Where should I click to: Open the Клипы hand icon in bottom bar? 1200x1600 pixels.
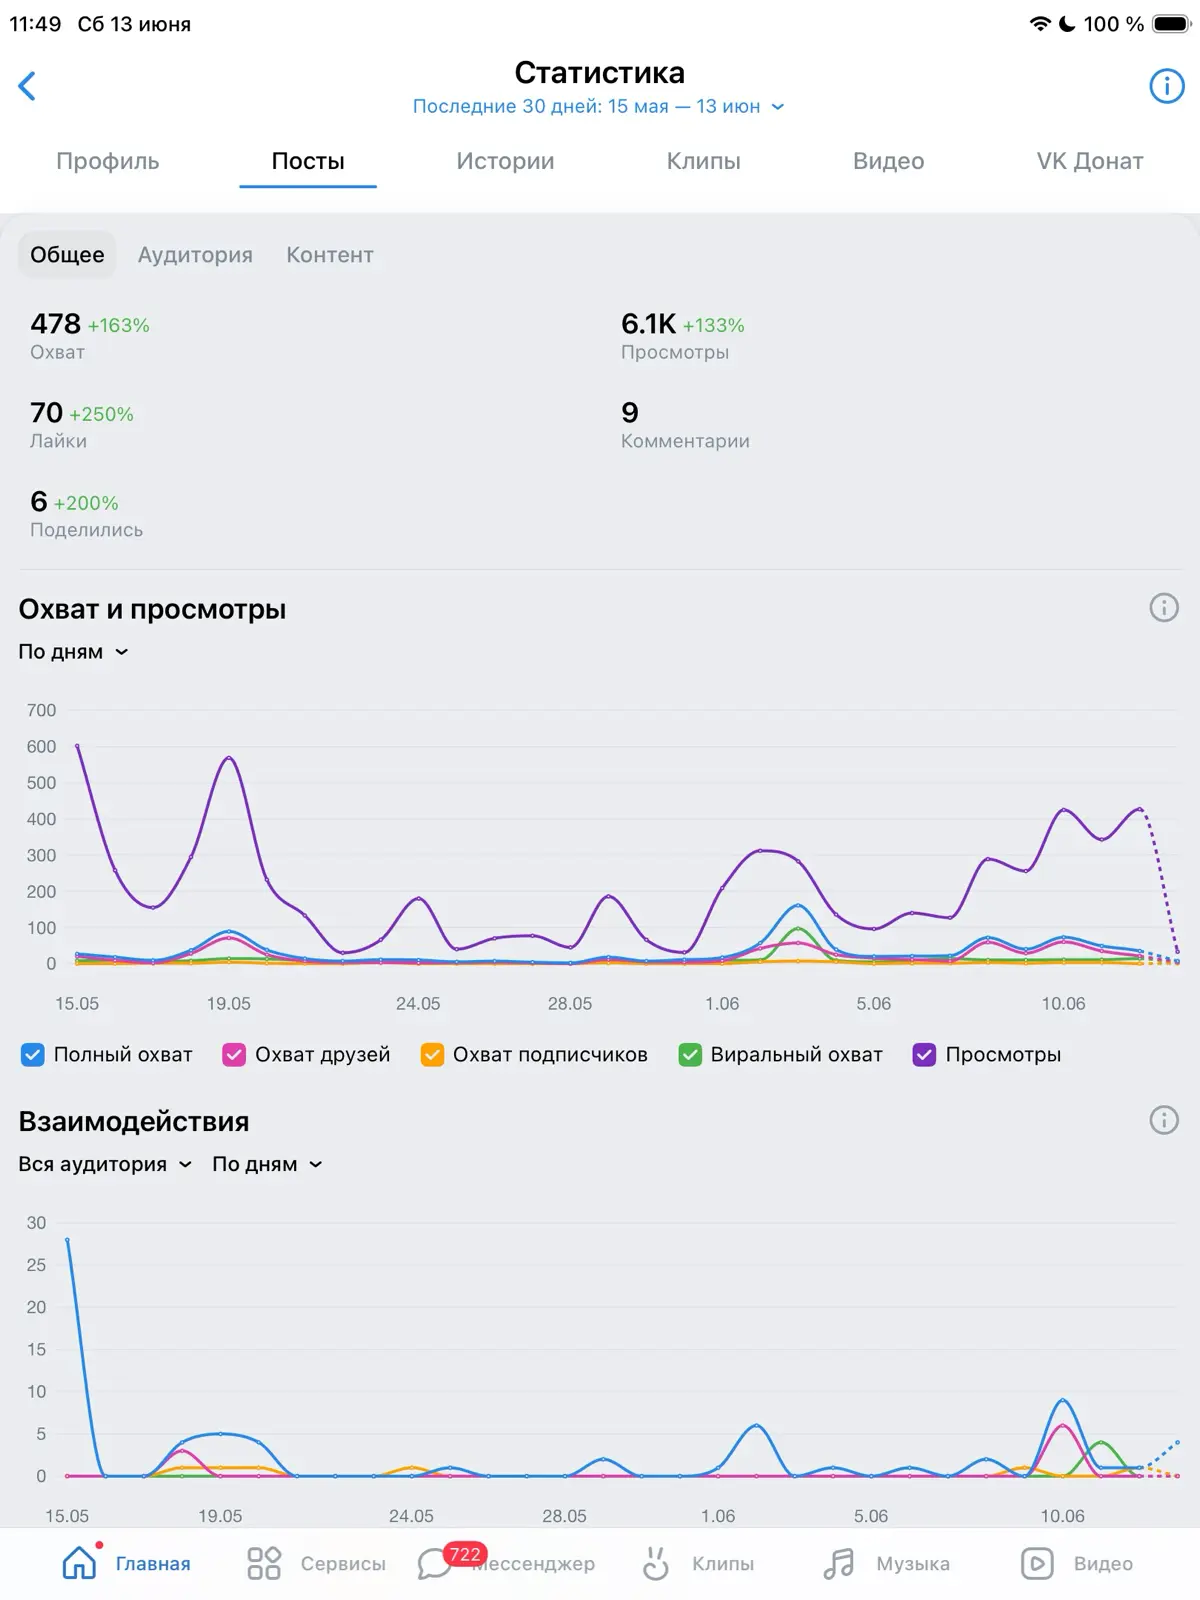[x=655, y=1563]
